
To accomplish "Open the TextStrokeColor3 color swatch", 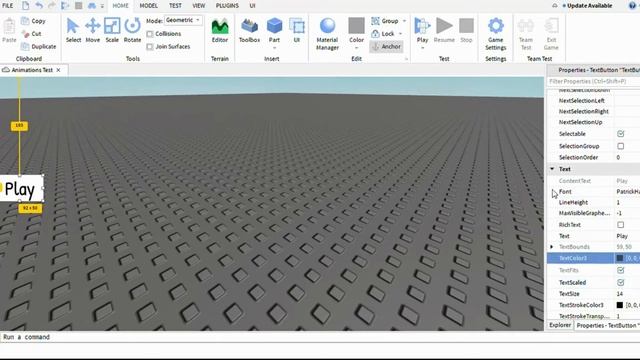I will (x=620, y=305).
